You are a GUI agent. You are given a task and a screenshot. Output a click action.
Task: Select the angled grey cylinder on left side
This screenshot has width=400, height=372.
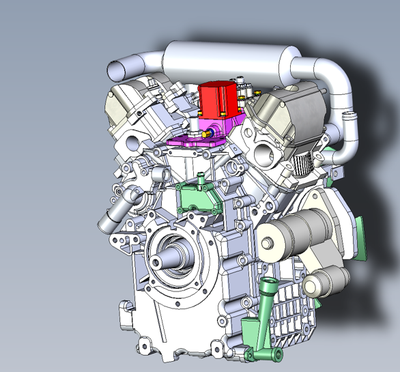click(x=119, y=210)
